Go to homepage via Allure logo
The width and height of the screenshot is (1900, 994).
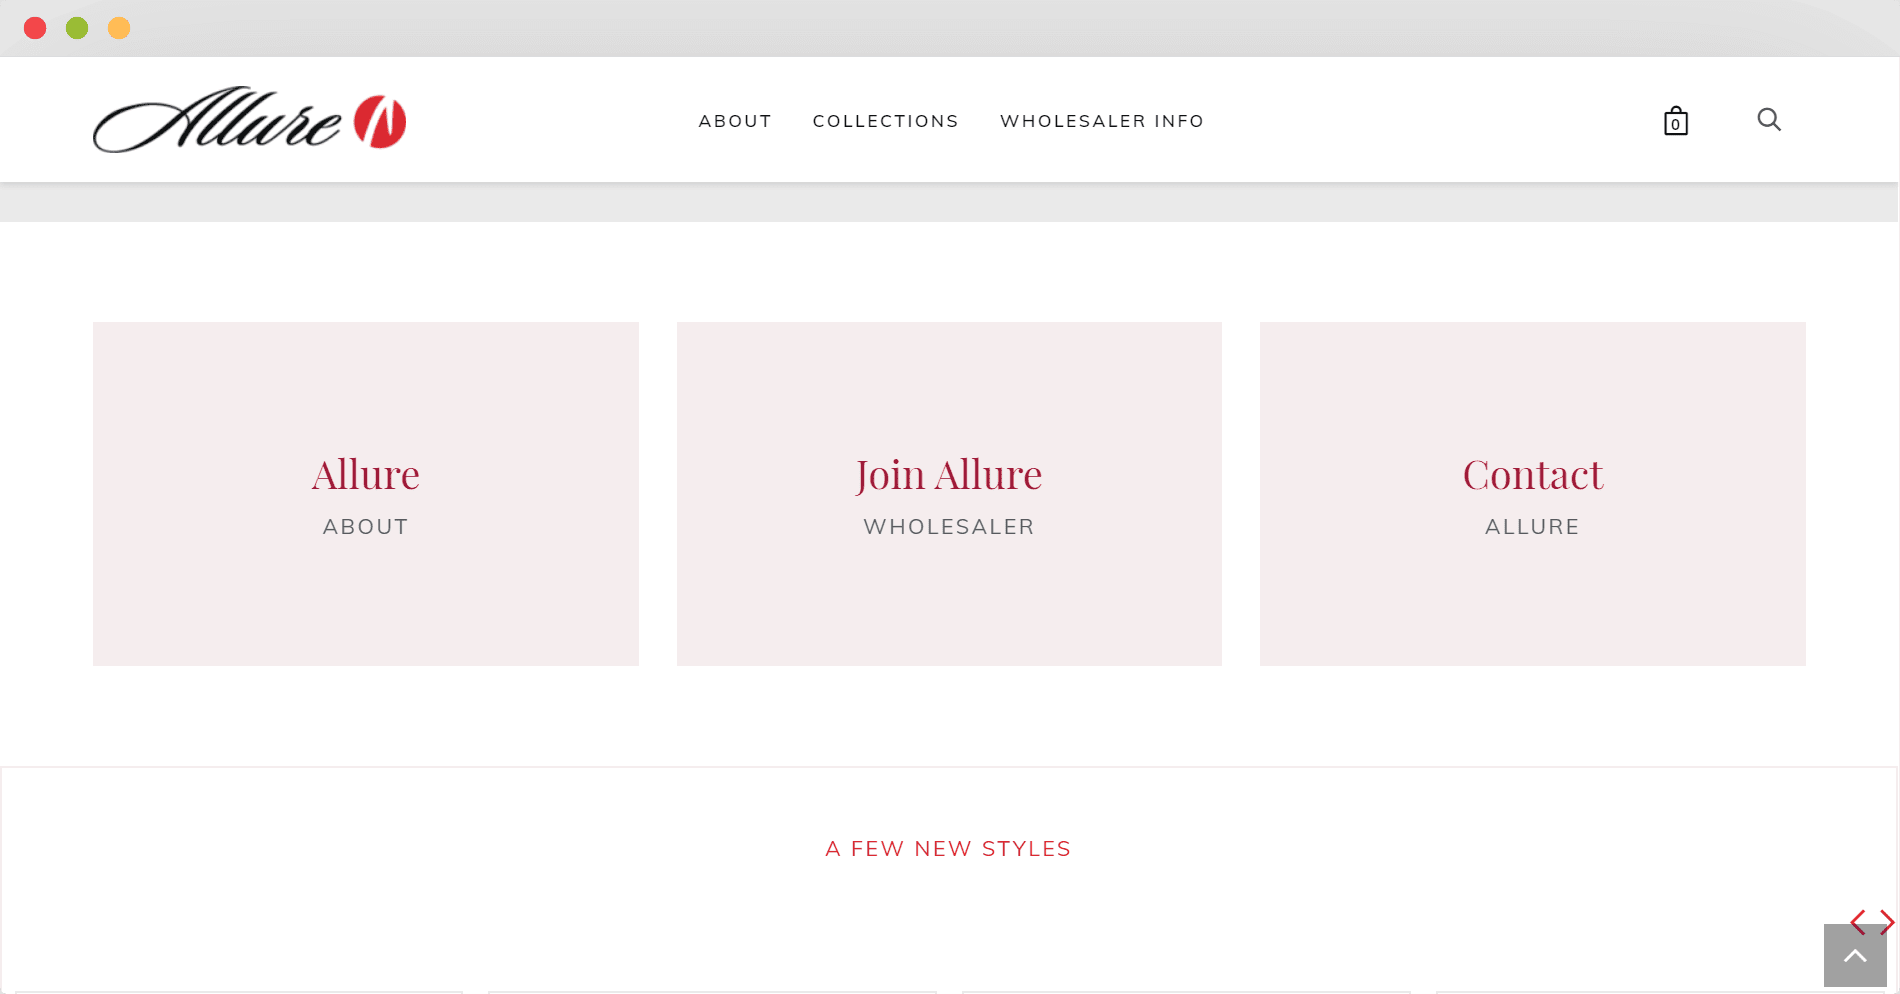point(249,120)
